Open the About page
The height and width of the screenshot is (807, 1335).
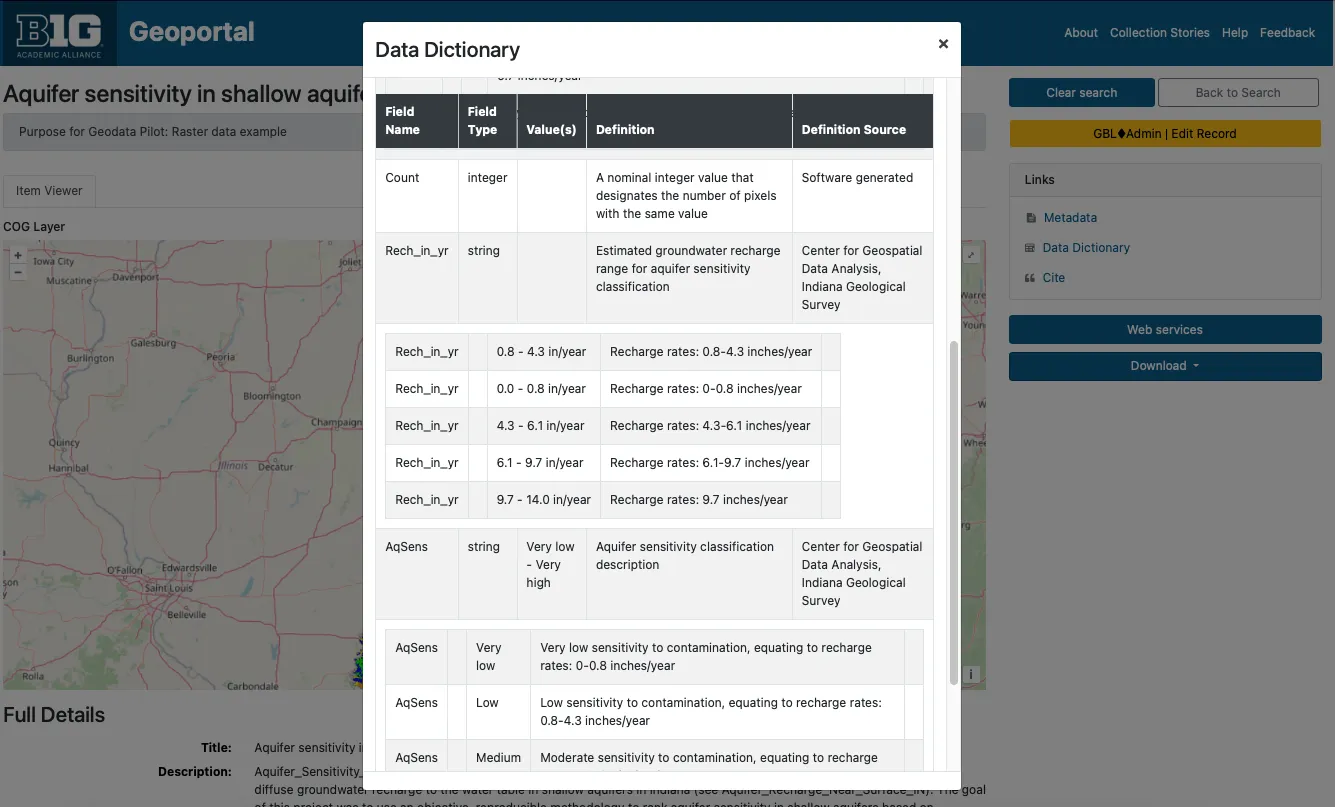pos(1080,33)
